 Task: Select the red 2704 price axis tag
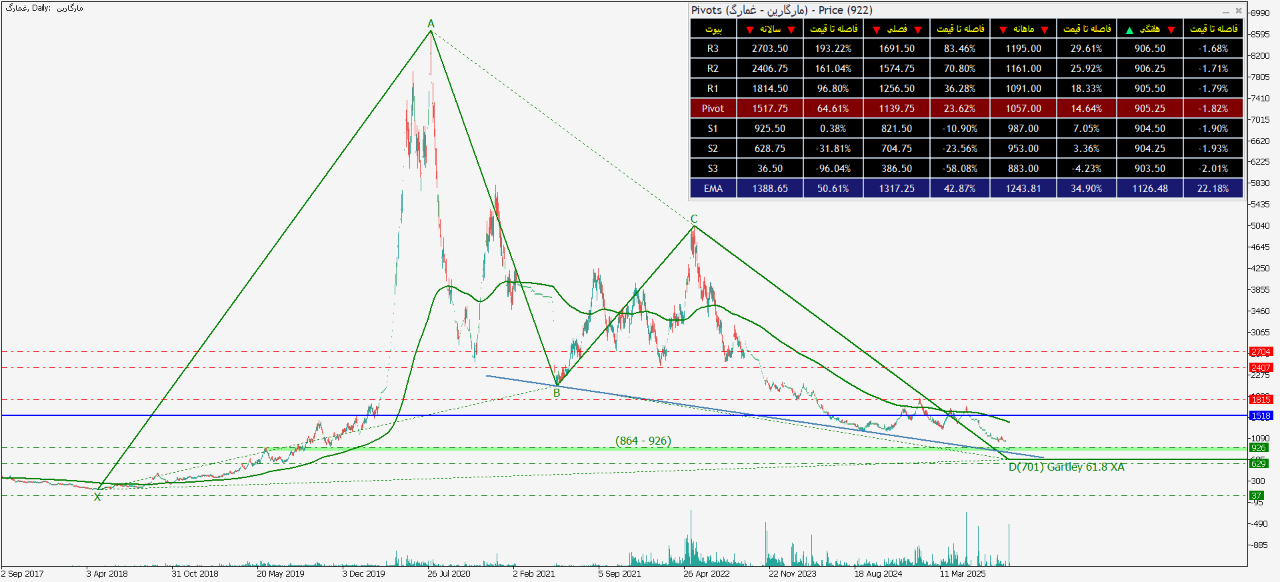tap(1261, 352)
